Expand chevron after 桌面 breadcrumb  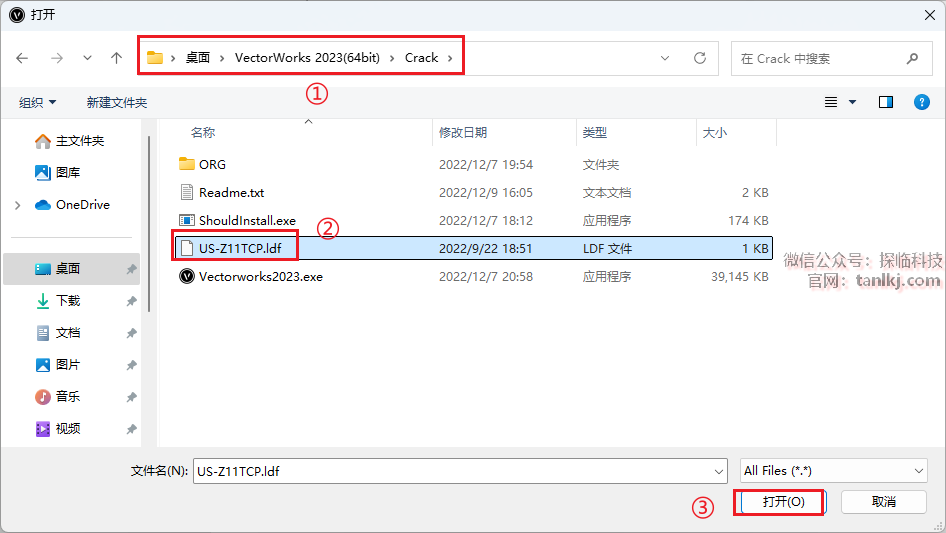click(x=222, y=58)
